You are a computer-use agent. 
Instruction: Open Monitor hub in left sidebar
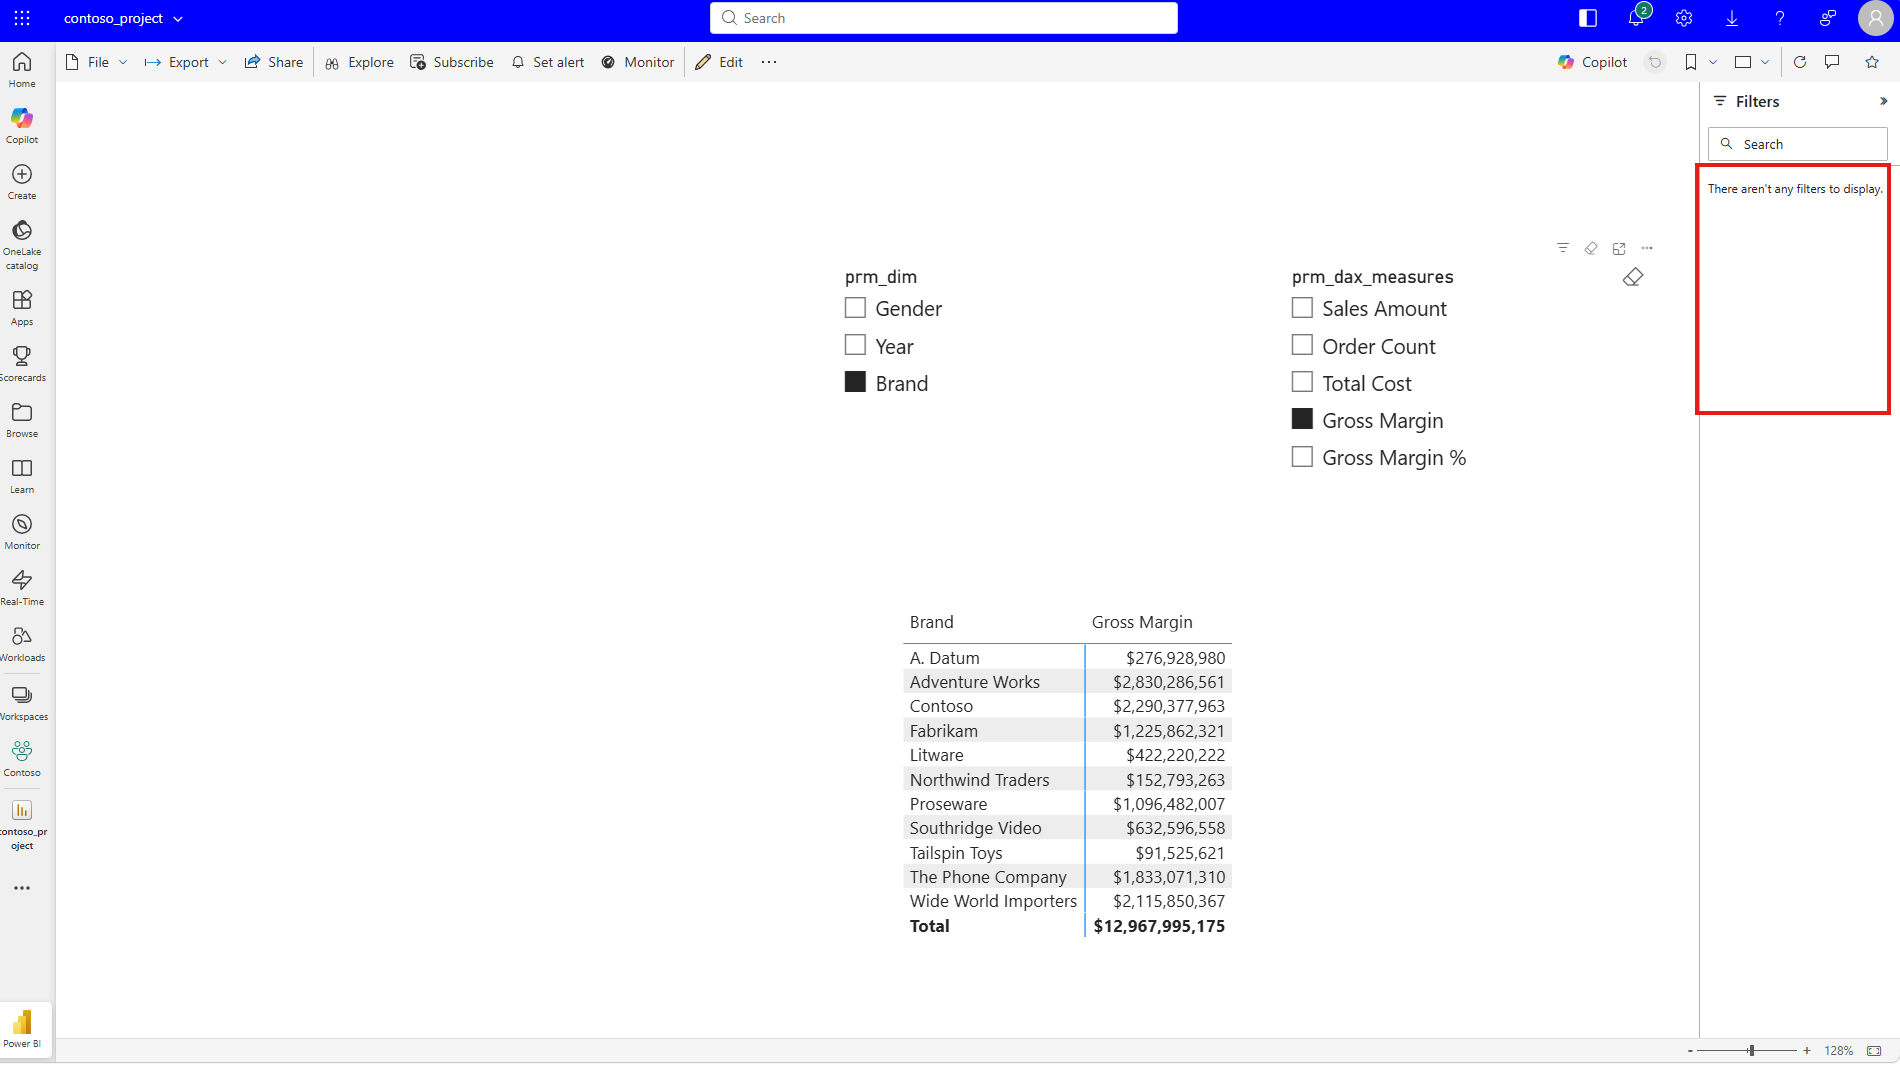point(22,531)
